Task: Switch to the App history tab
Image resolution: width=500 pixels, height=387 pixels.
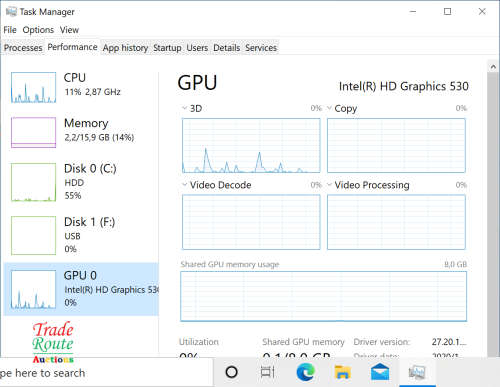Action: [125, 48]
